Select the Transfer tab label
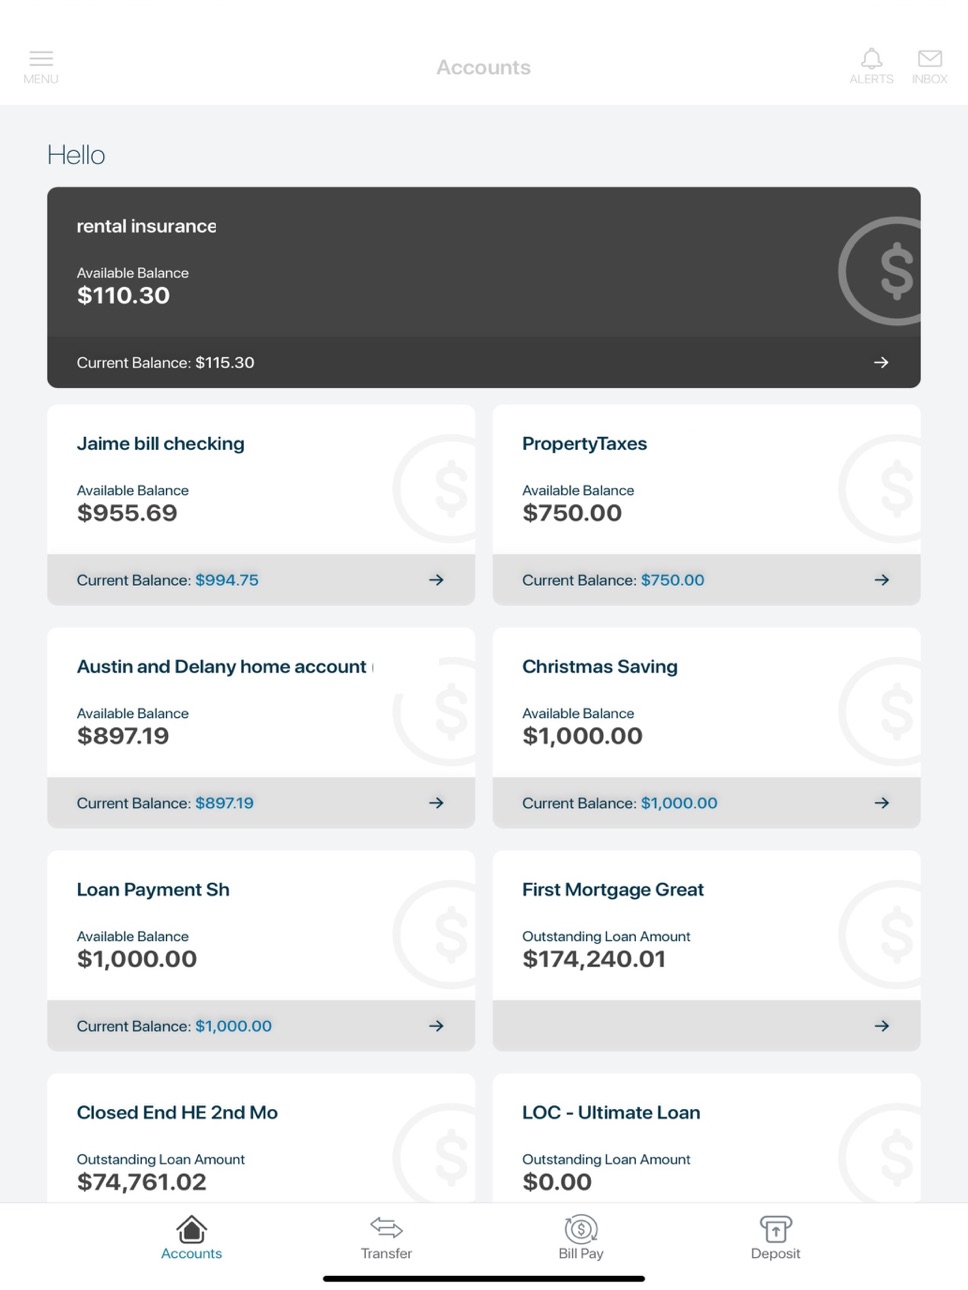This screenshot has width=968, height=1290. 386,1253
